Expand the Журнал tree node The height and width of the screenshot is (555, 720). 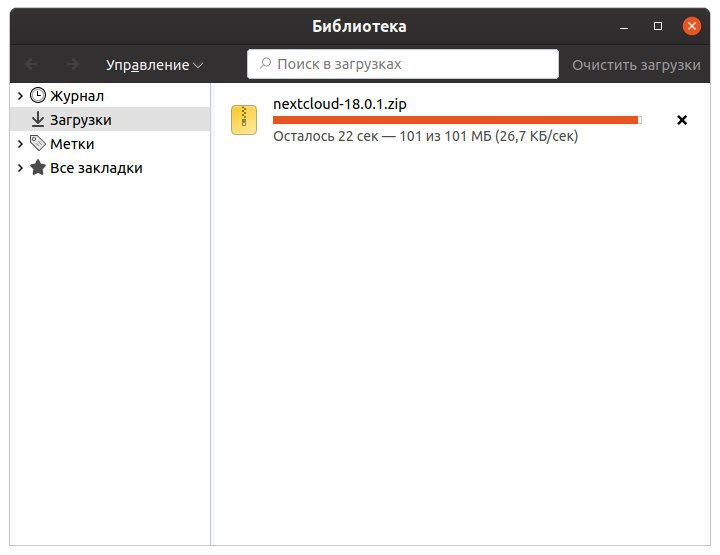20,95
